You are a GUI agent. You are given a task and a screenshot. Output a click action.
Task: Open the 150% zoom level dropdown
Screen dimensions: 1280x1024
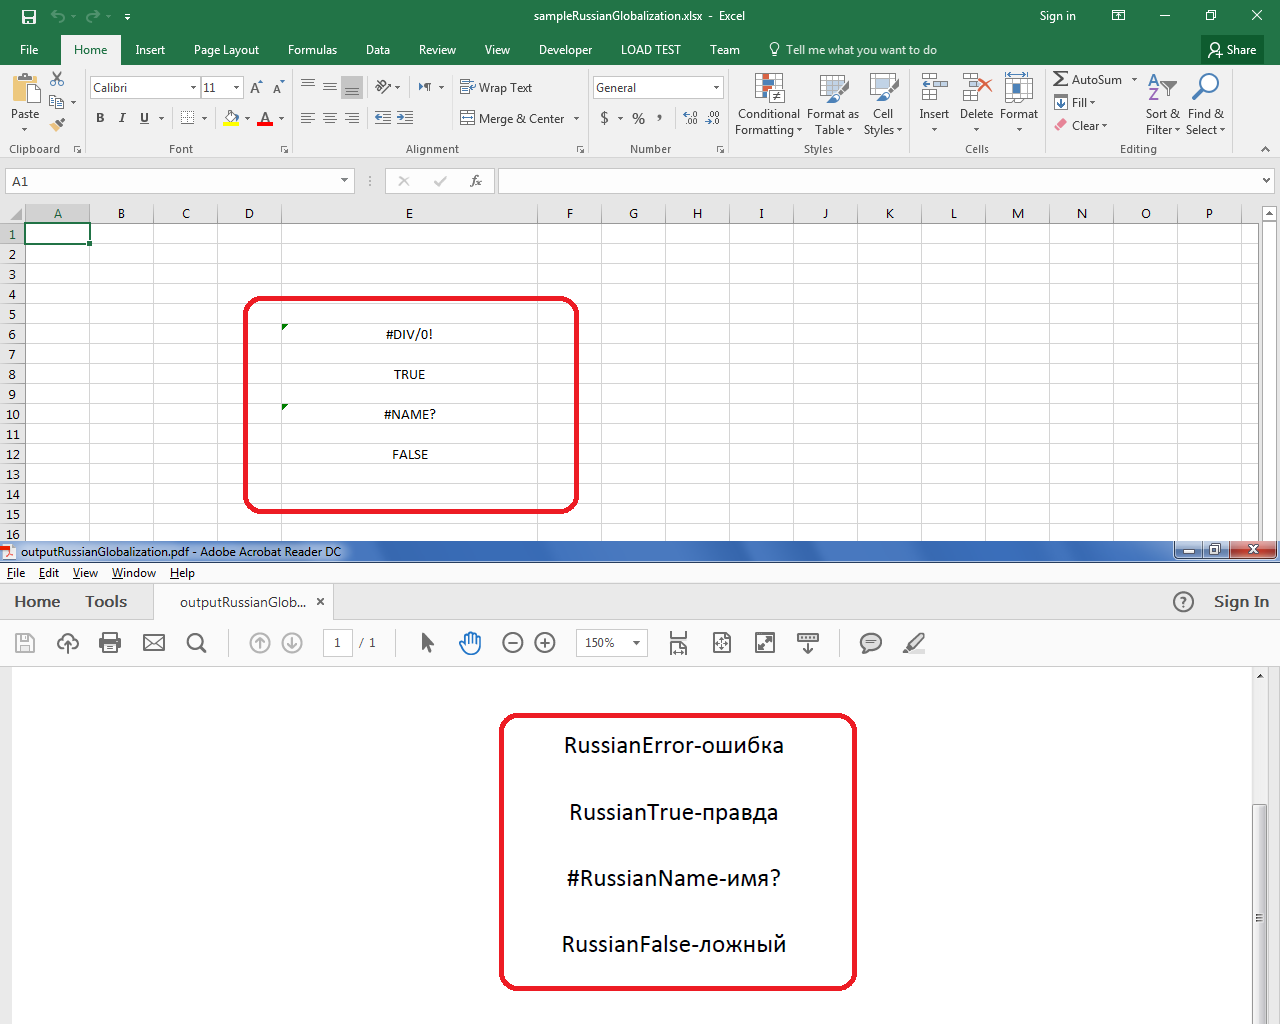(636, 643)
